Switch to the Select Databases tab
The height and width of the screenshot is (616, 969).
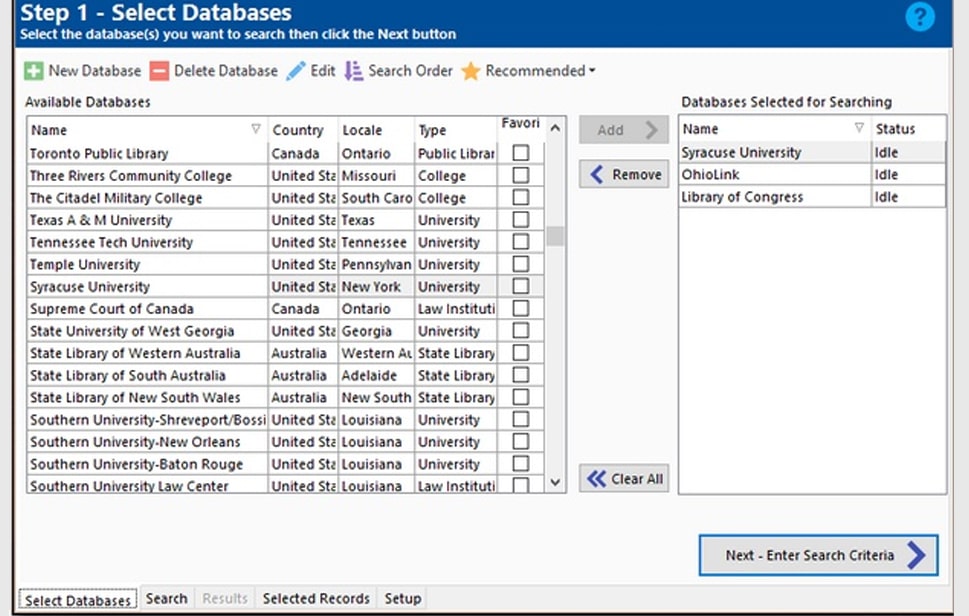(x=78, y=599)
